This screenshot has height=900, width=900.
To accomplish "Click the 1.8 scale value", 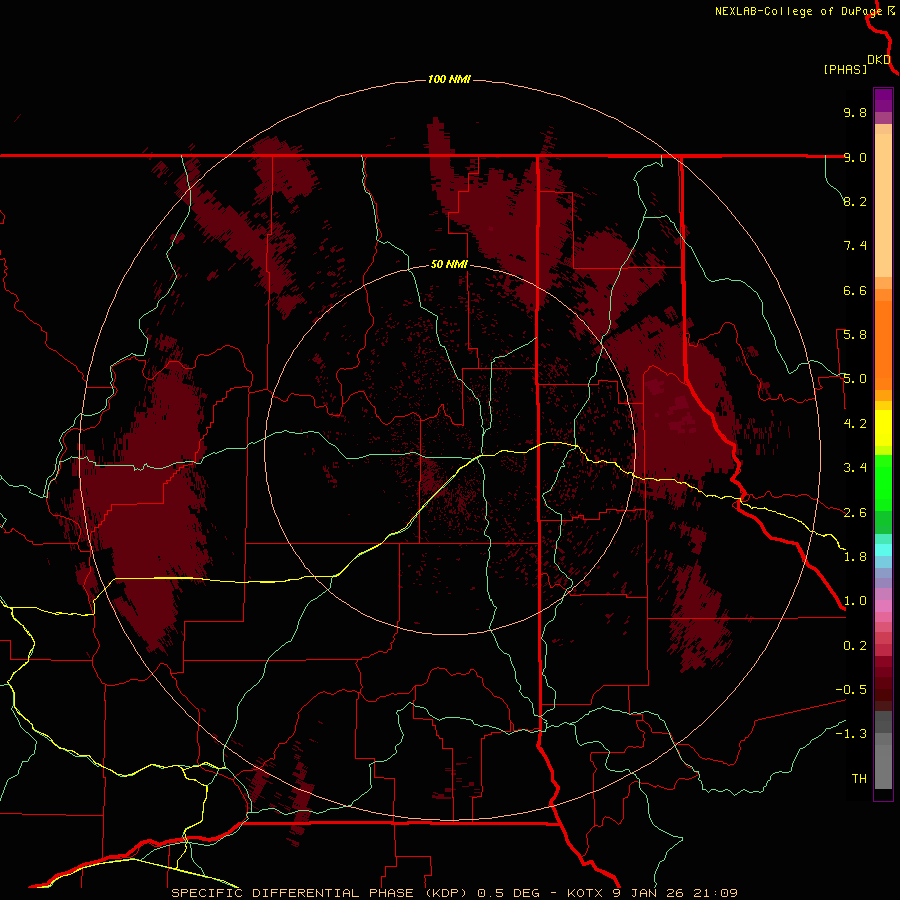I will click(x=855, y=557).
